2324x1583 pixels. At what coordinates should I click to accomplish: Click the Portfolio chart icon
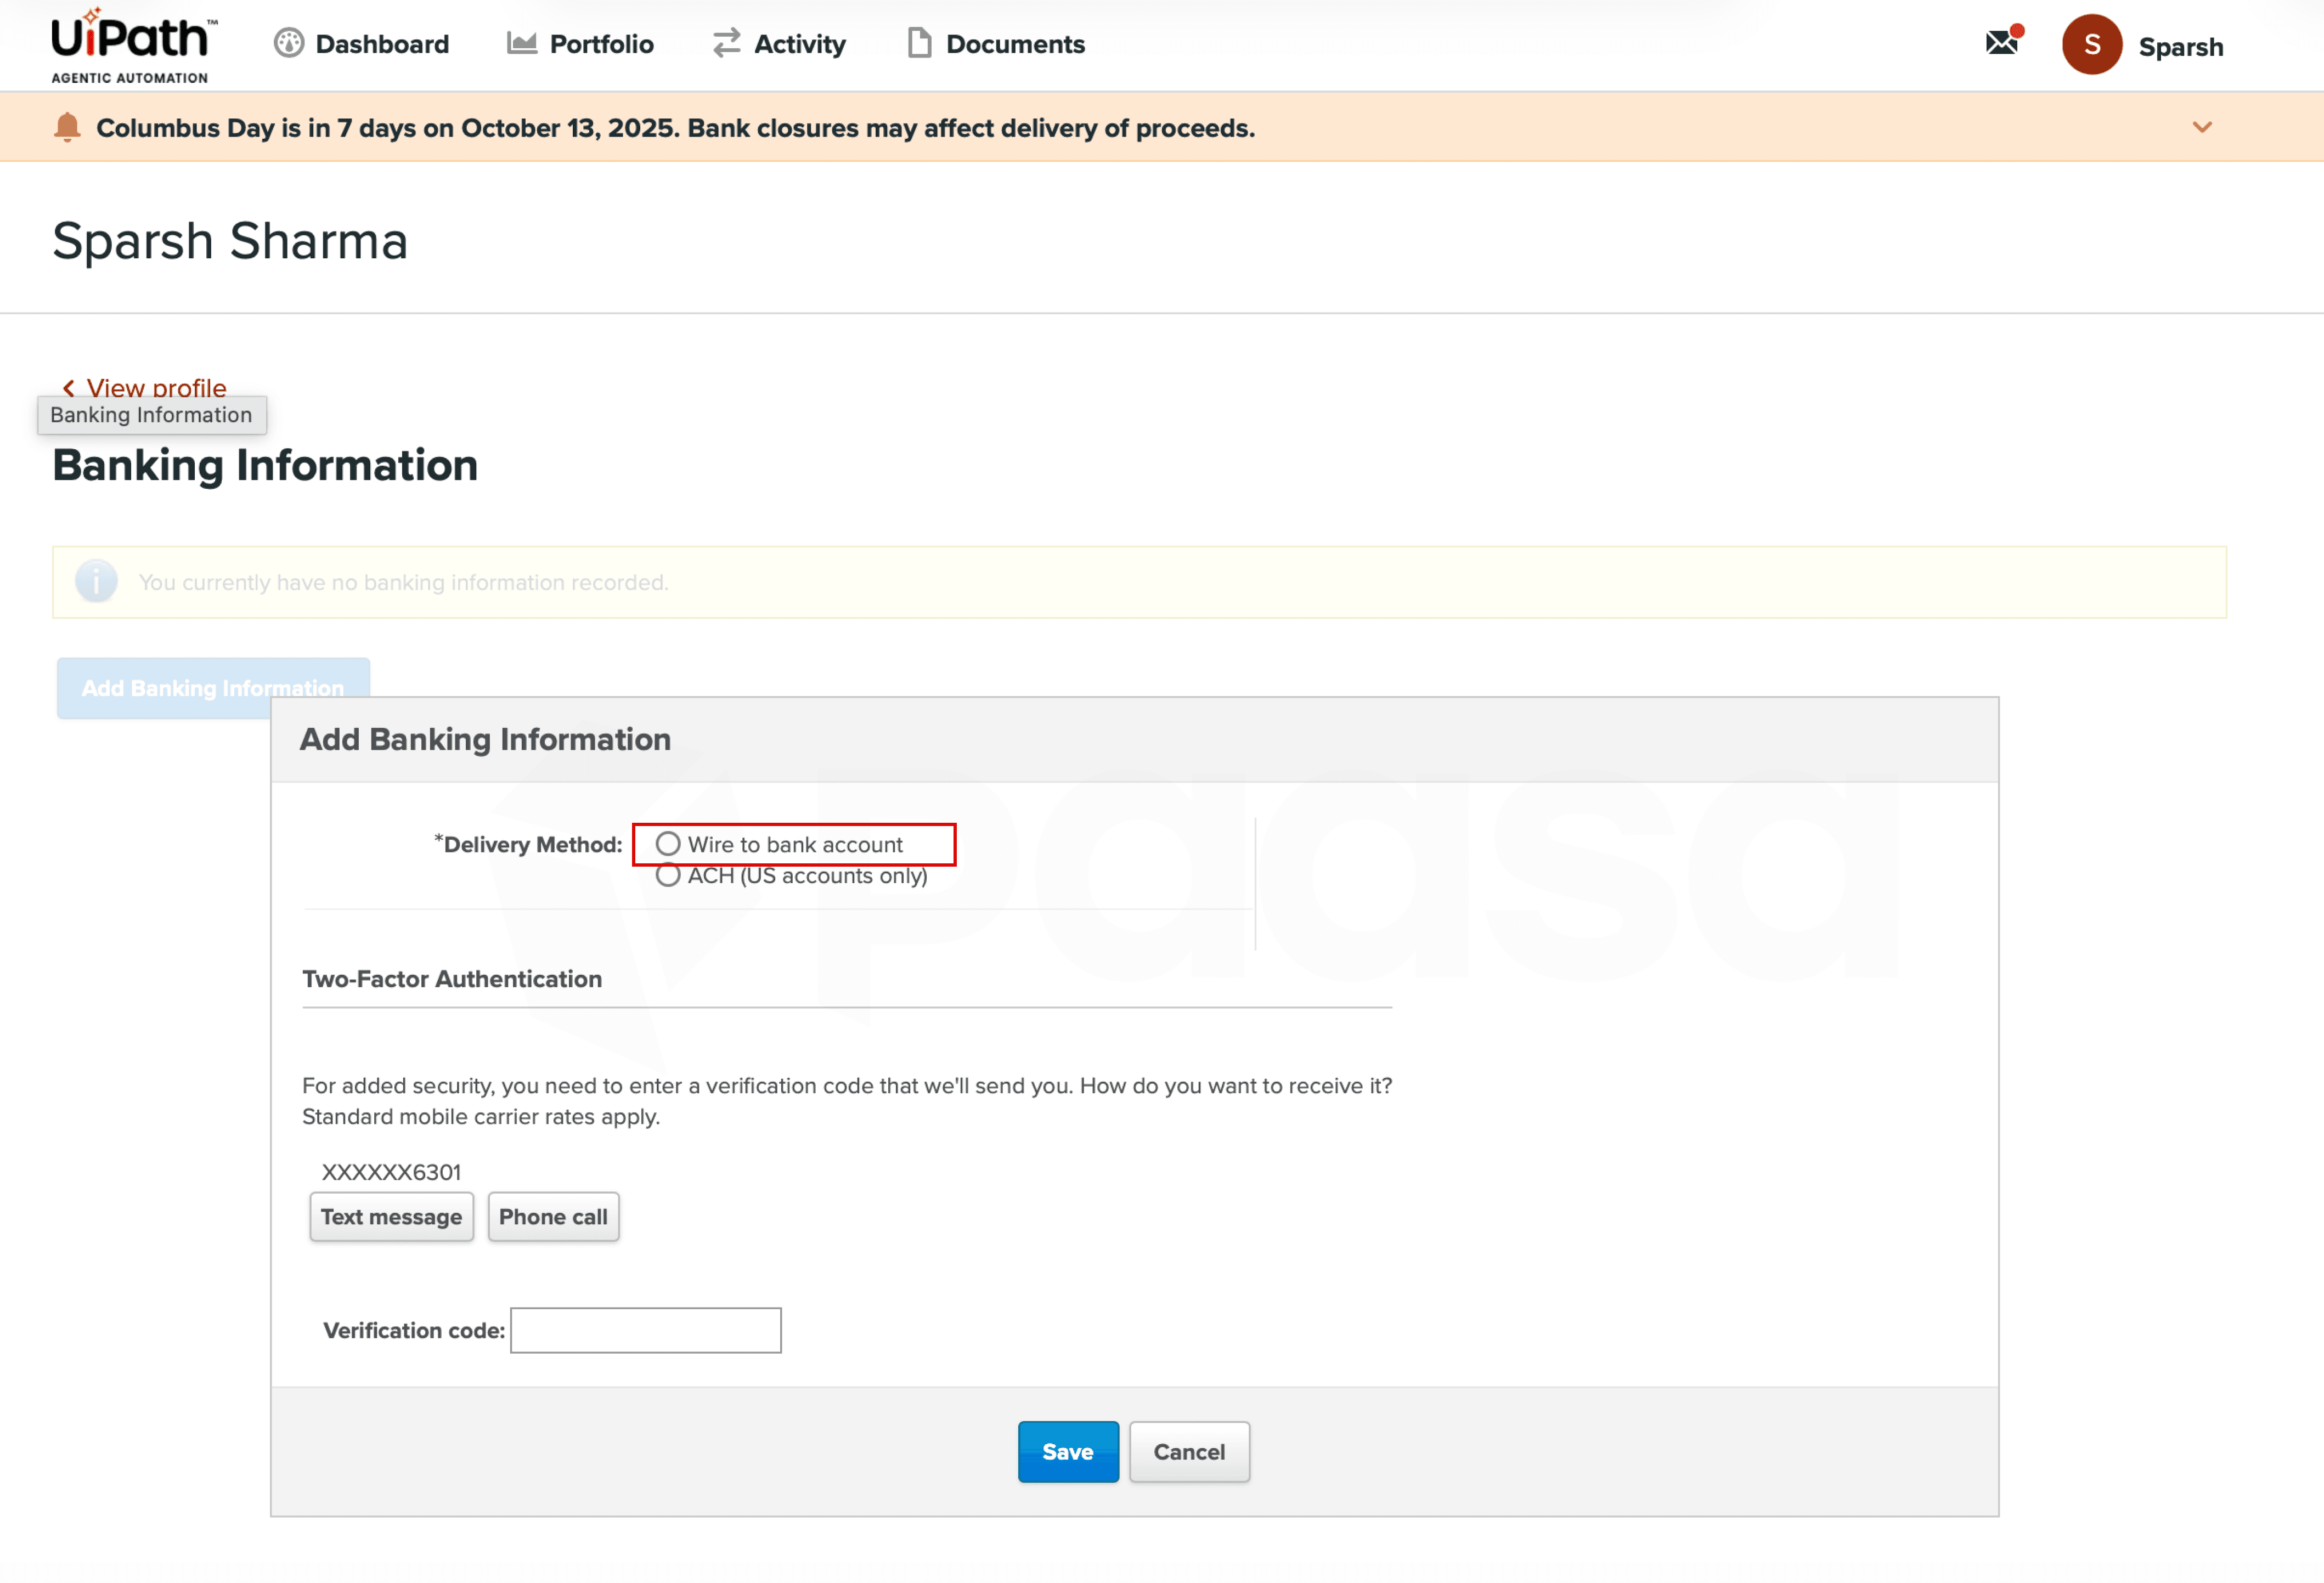pos(521,43)
